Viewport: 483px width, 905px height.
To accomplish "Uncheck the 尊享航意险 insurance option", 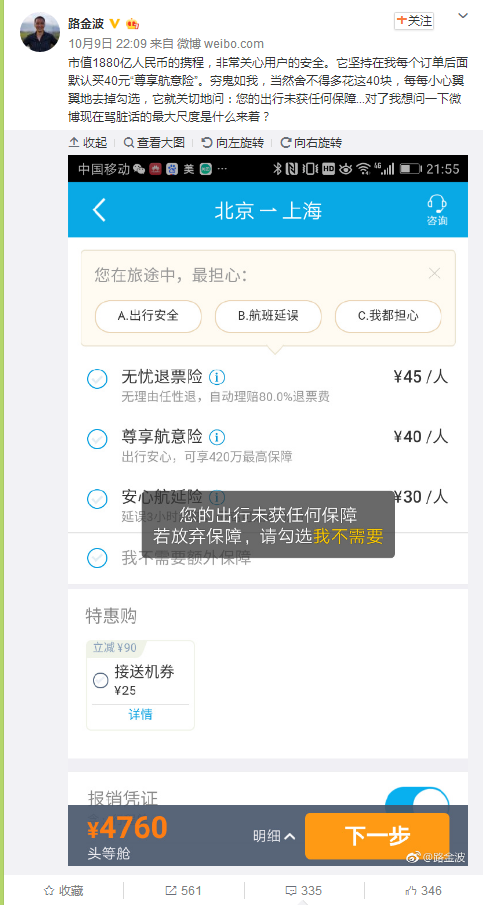I will 97,439.
